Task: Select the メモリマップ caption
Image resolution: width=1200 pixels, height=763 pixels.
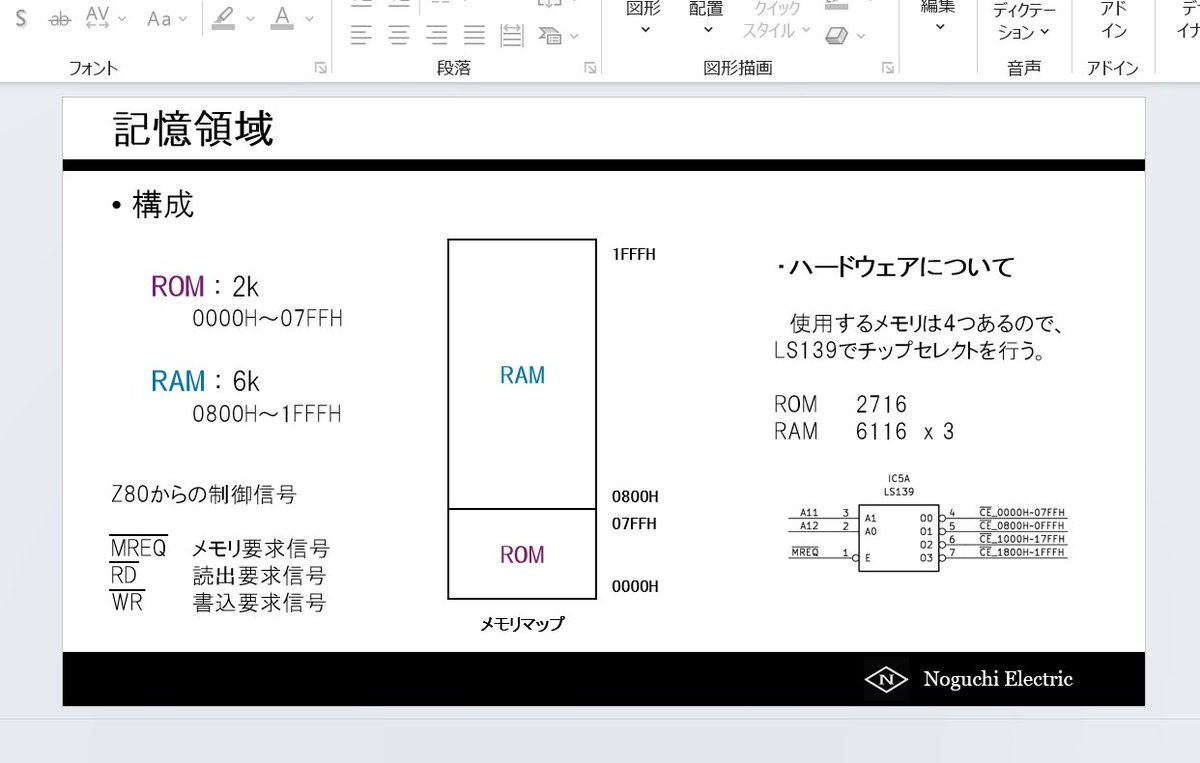Action: tap(522, 624)
